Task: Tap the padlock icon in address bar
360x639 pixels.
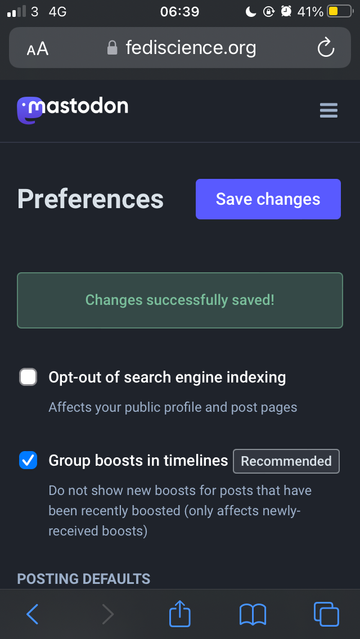Action: (112, 48)
